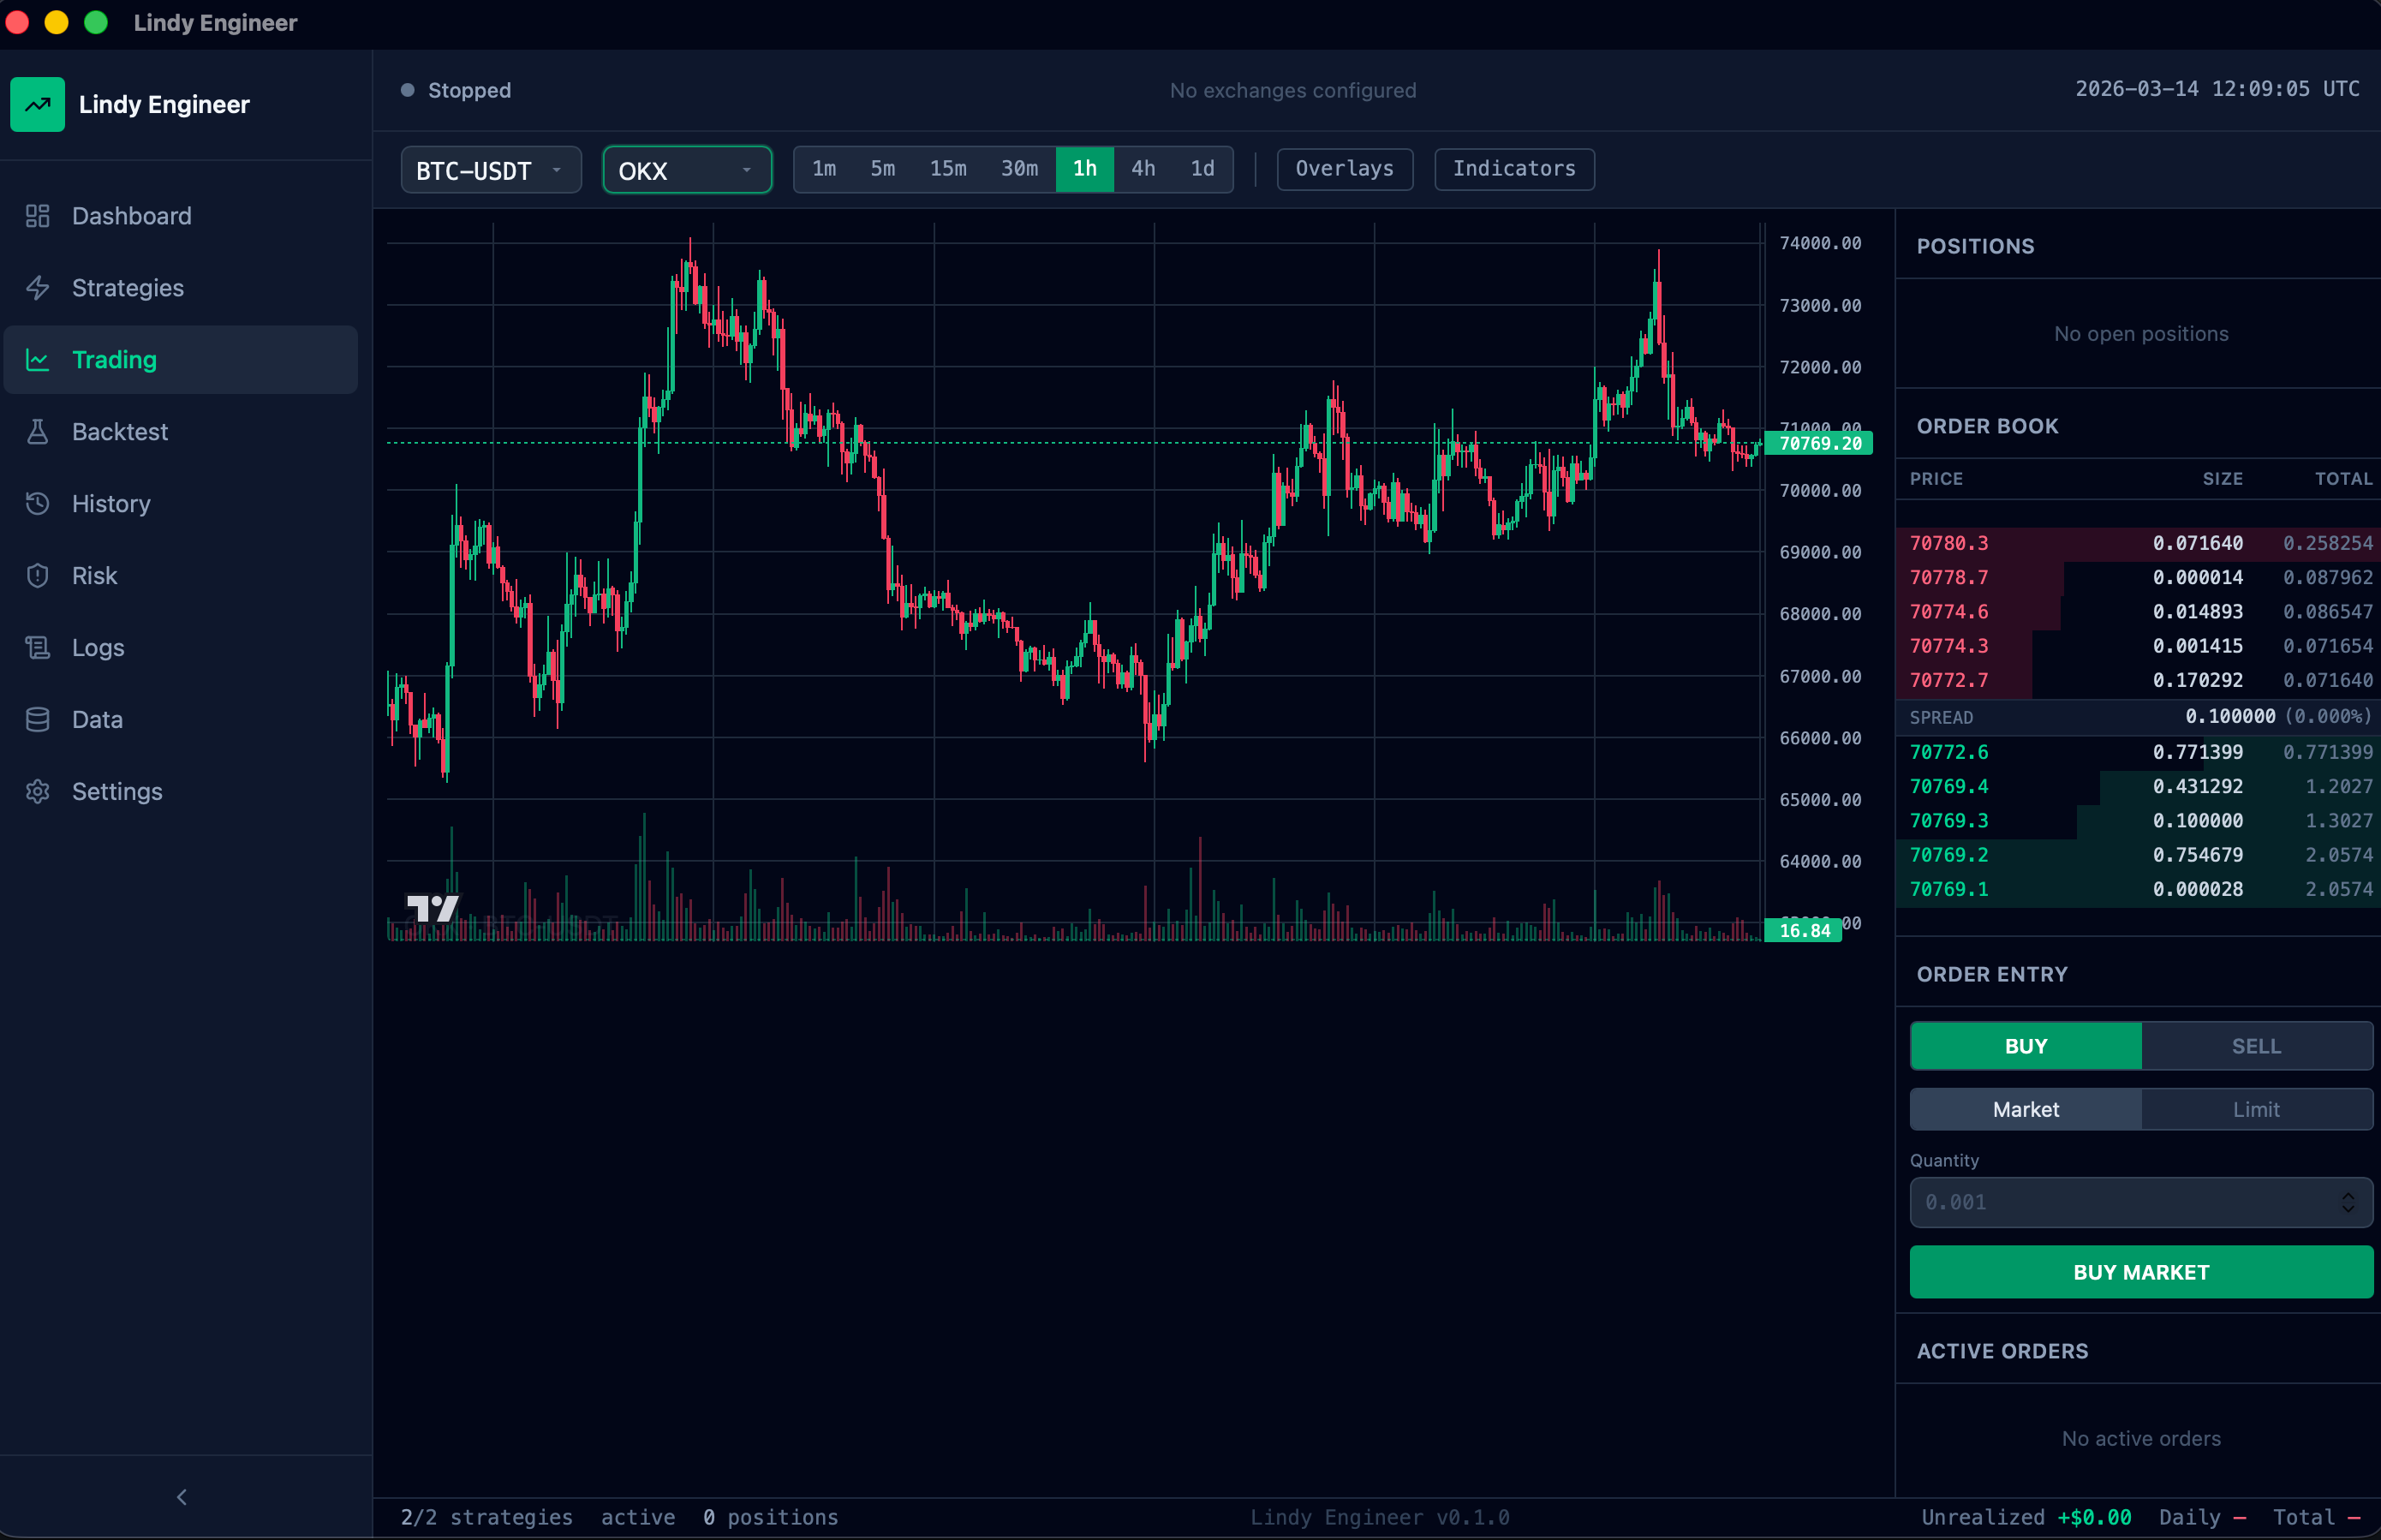
Task: Toggle the 4h timeframe
Action: [1143, 169]
